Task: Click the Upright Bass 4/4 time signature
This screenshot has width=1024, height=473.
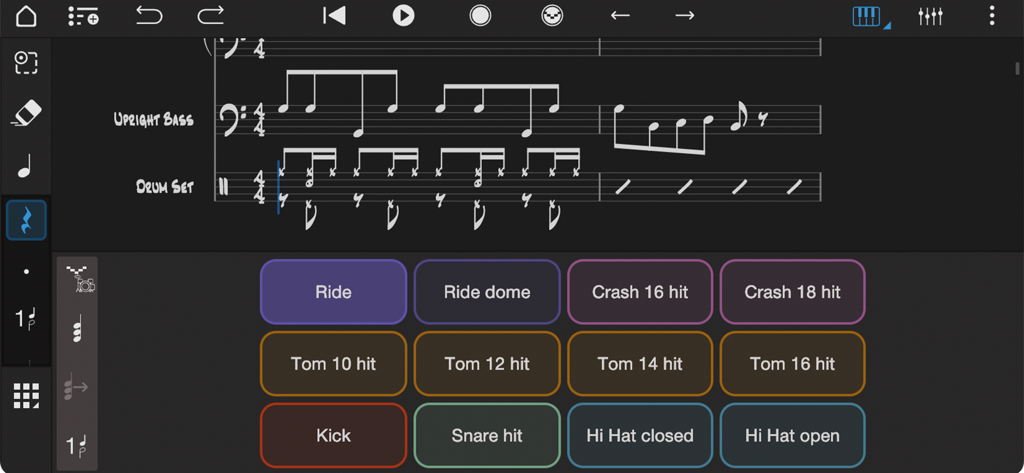Action: click(x=261, y=120)
